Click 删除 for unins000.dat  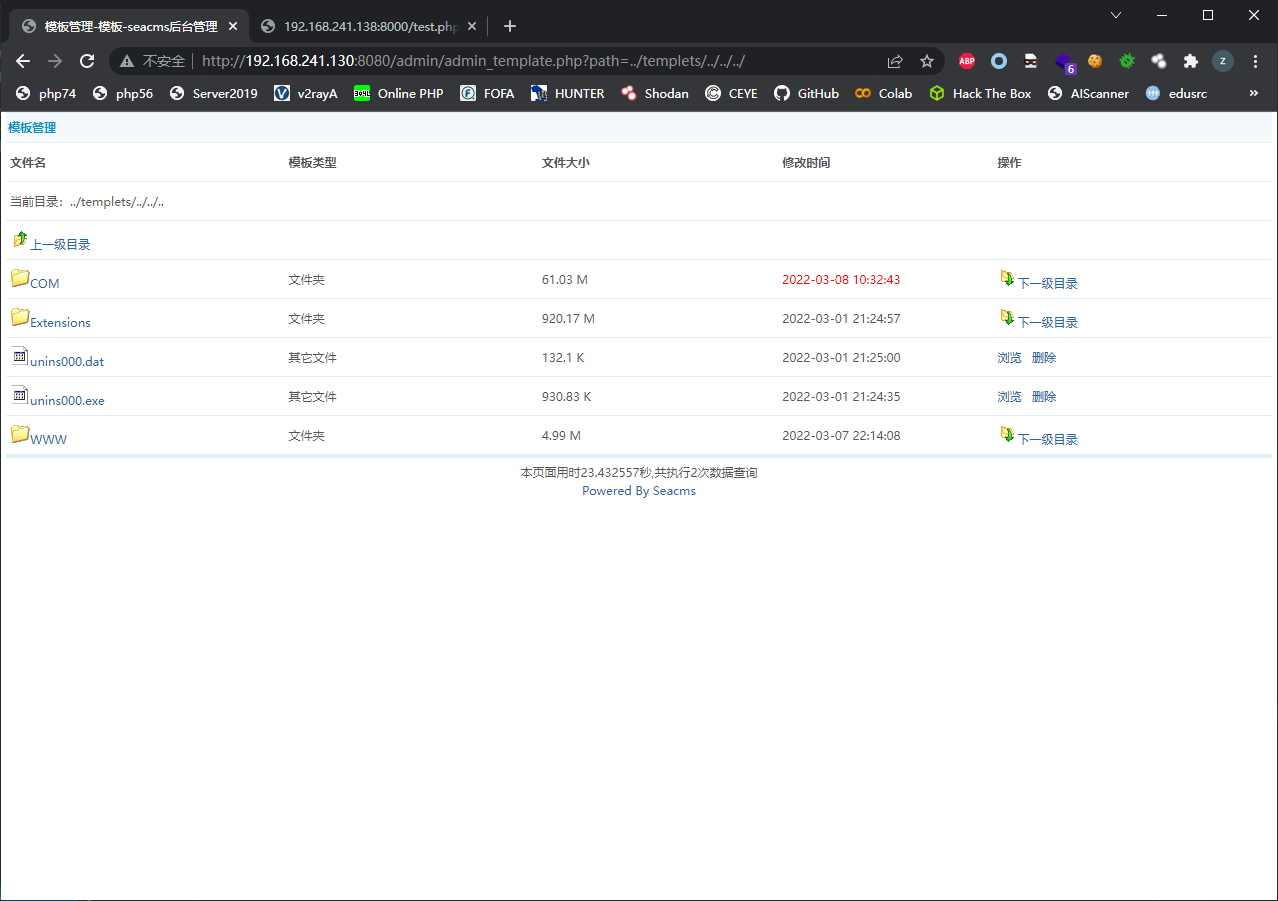point(1044,357)
